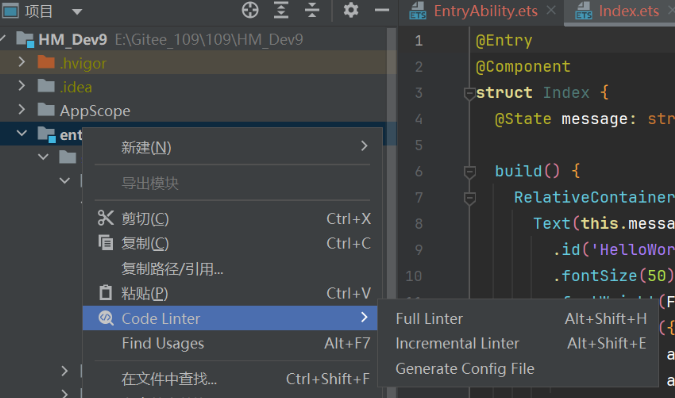The width and height of the screenshot is (675, 398).
Task: Click the word struct on line 3
Action: click(504, 93)
